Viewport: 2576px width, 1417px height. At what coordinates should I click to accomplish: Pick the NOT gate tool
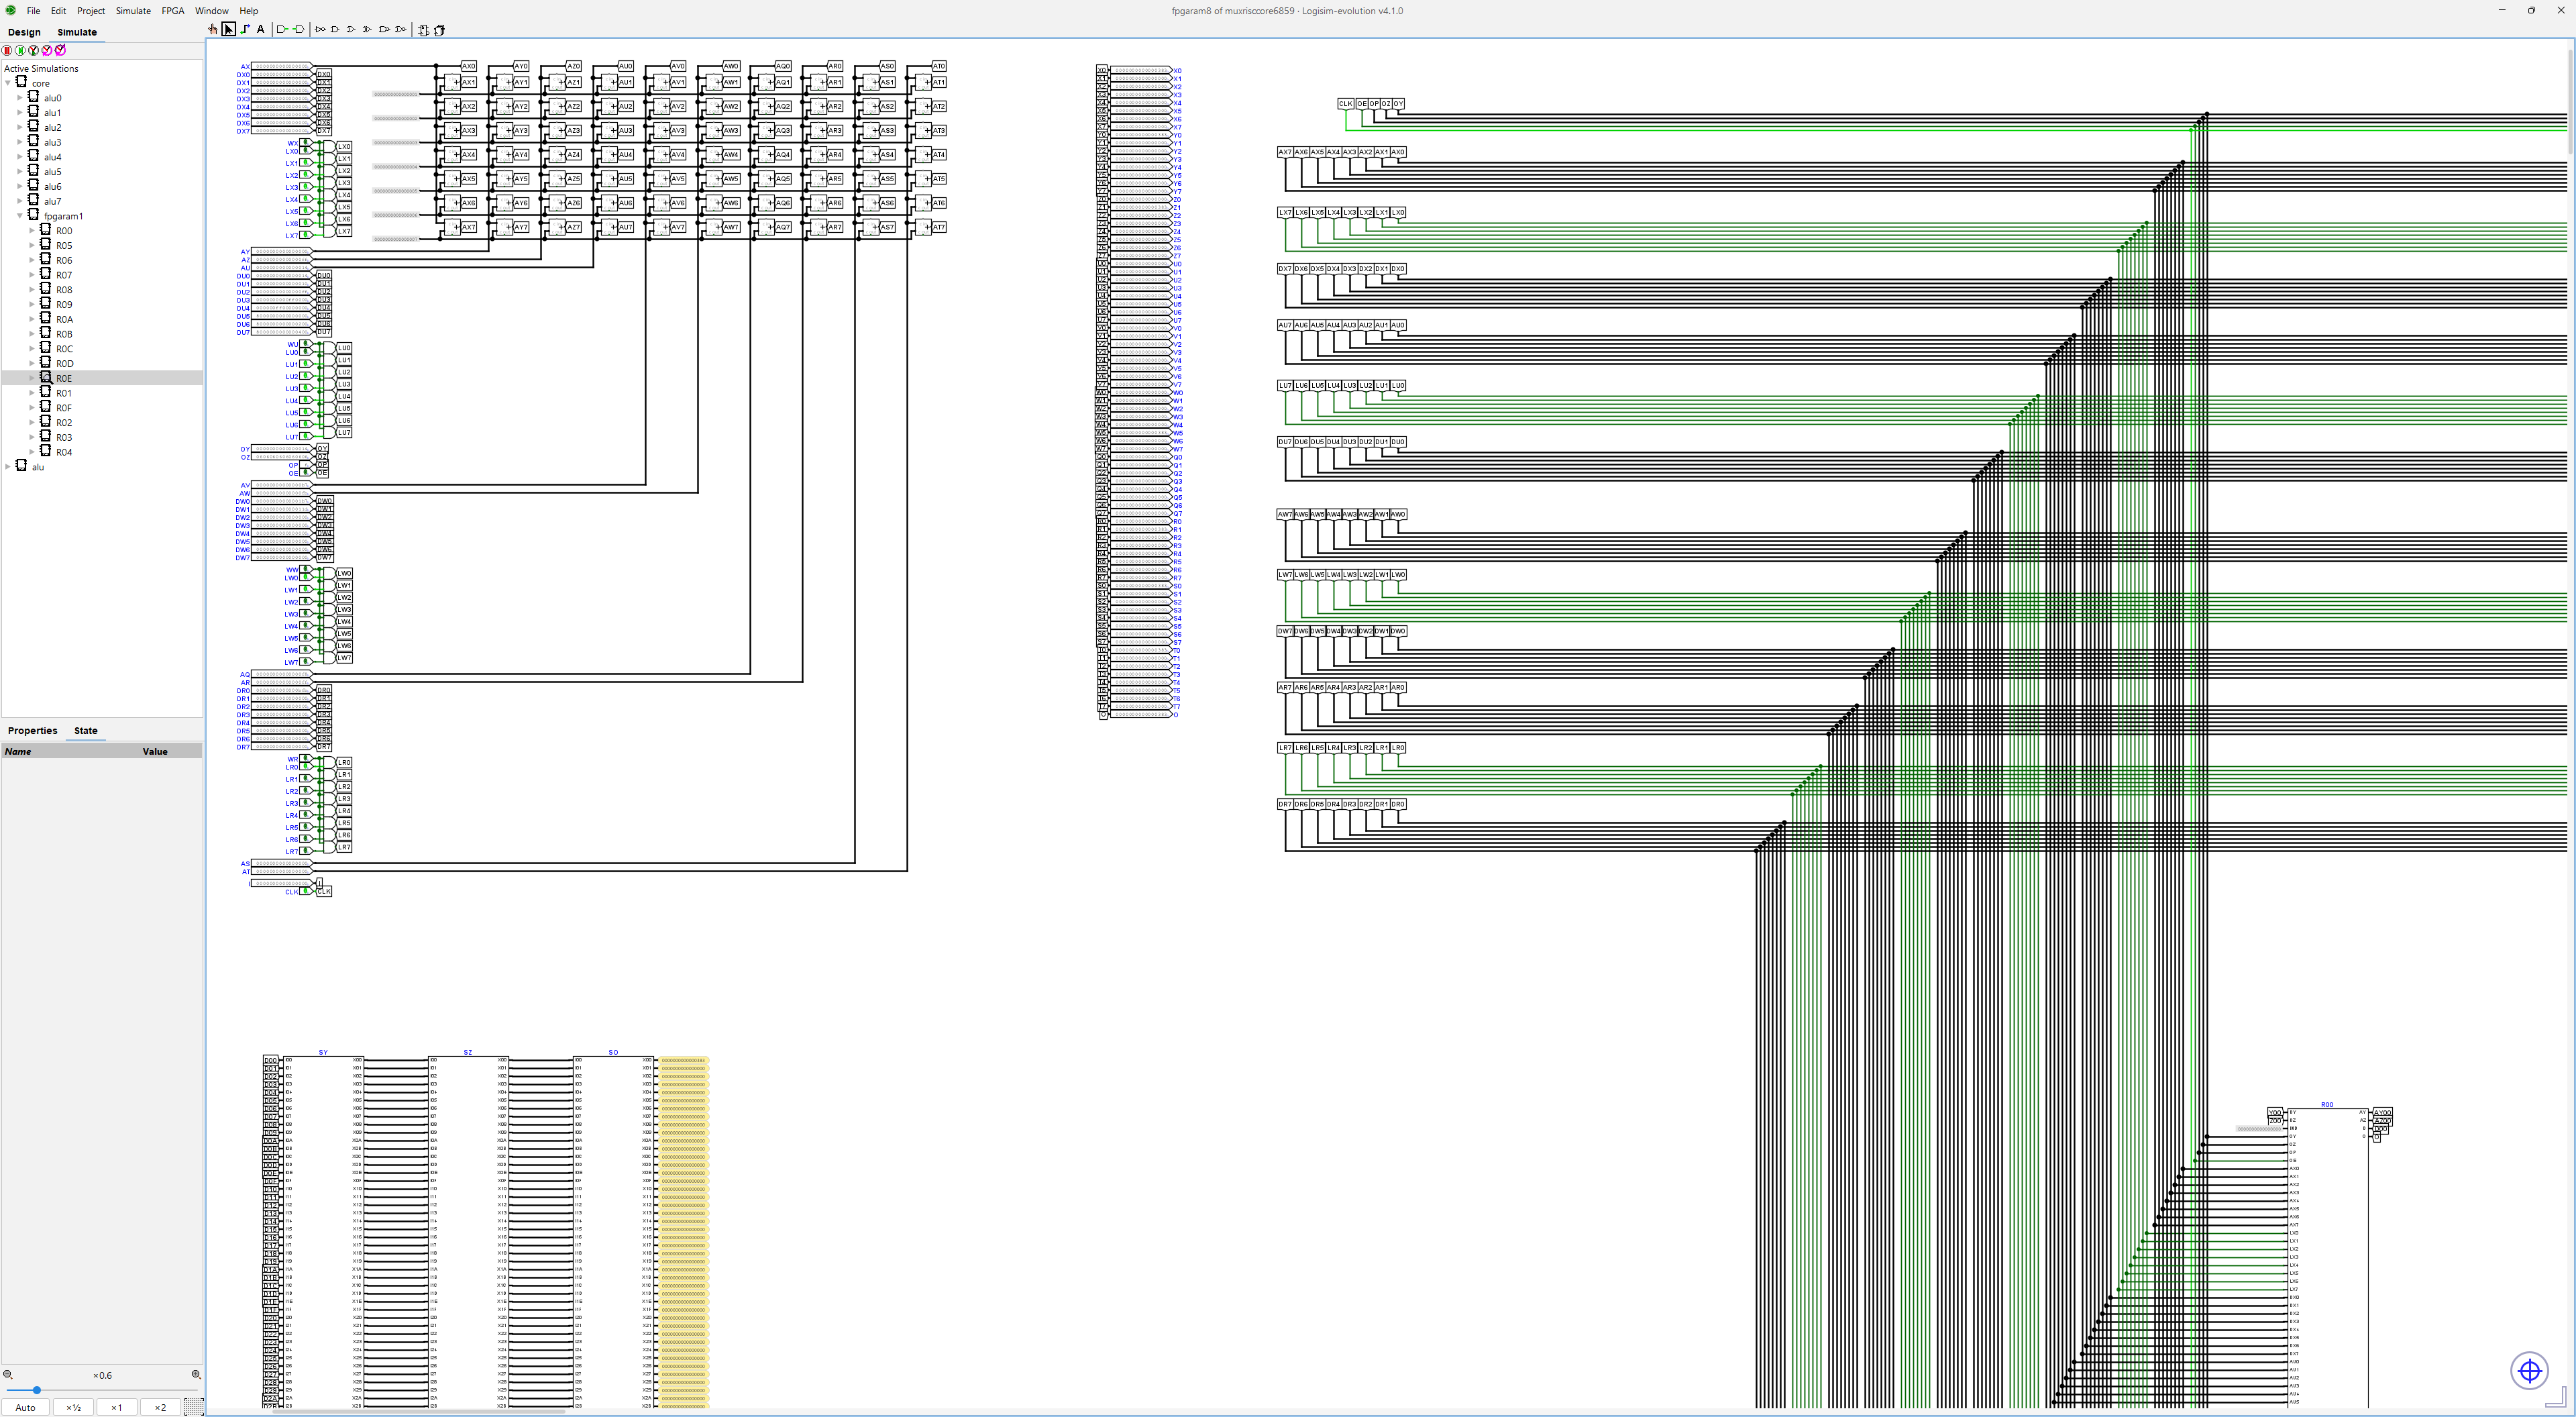320,29
